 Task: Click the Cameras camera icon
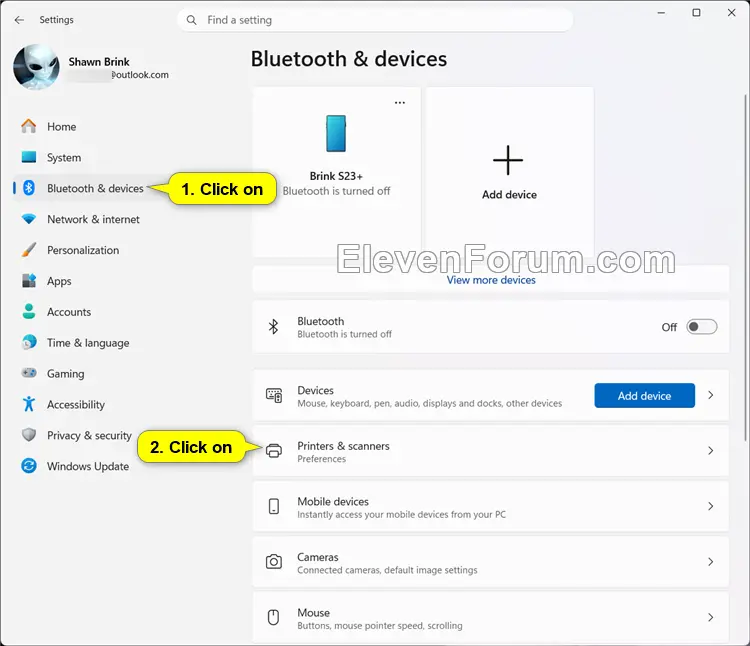coord(274,562)
